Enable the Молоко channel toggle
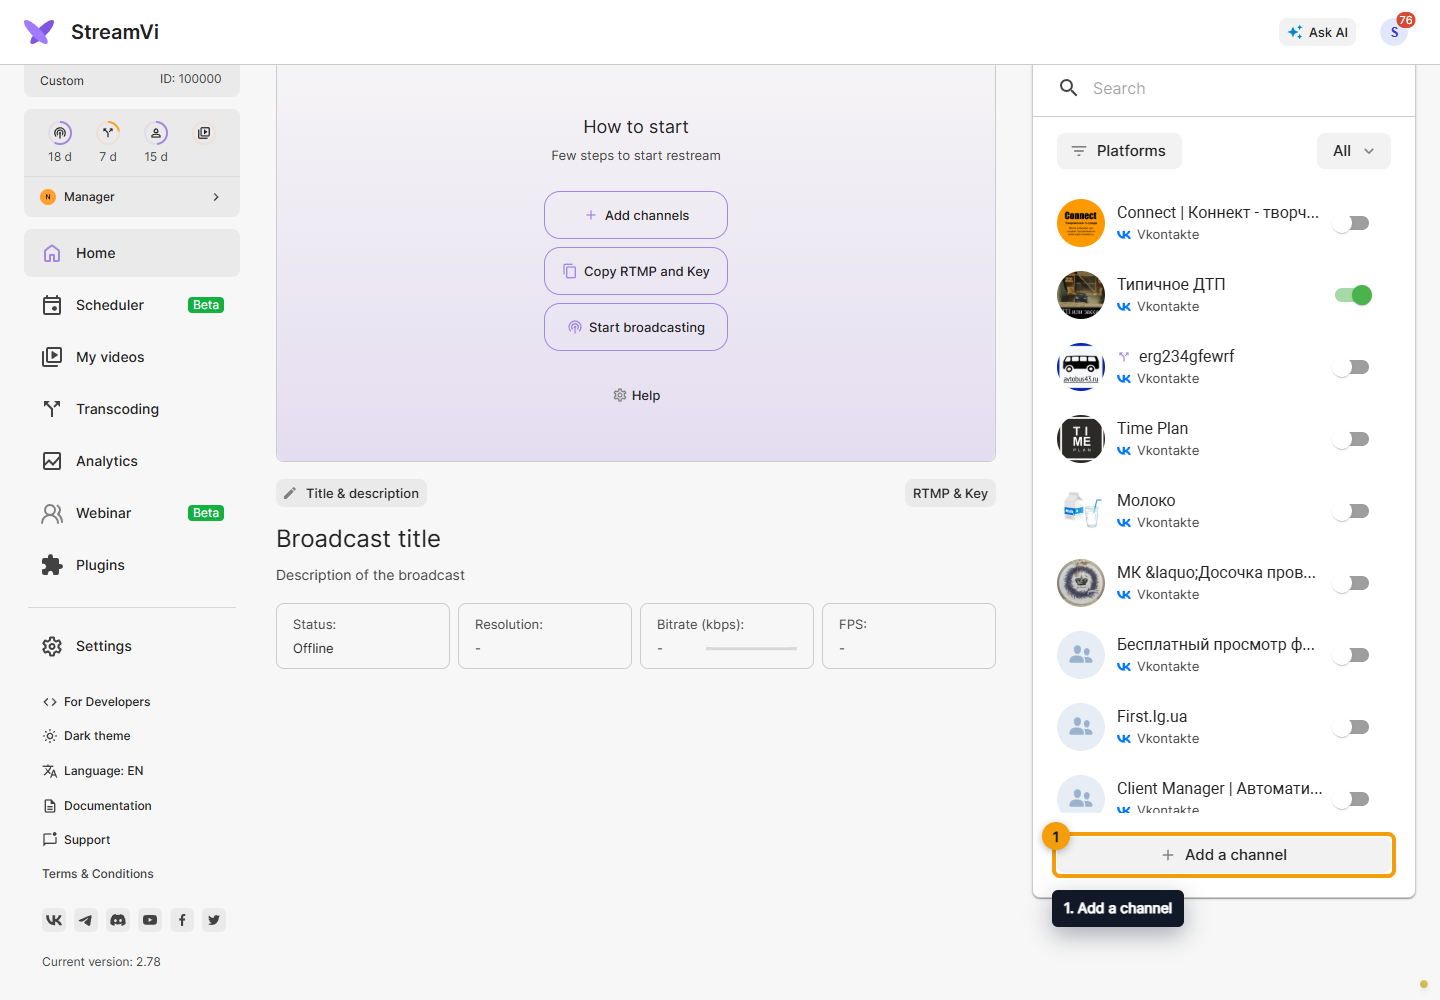Screen dimensions: 1440x1000 point(1352,511)
